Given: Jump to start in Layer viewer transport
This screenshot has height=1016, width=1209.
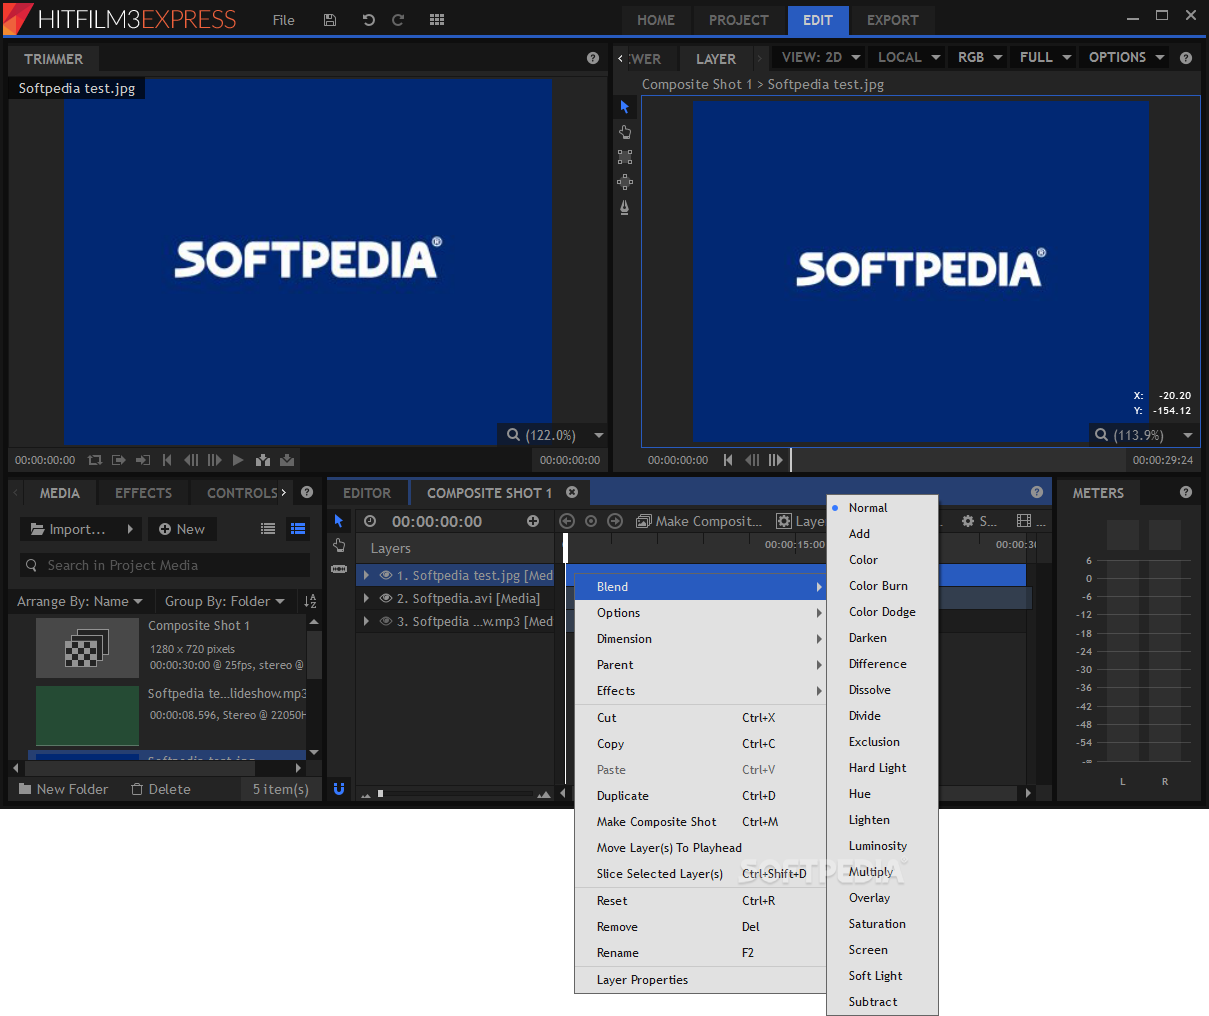Looking at the screenshot, I should [x=728, y=460].
